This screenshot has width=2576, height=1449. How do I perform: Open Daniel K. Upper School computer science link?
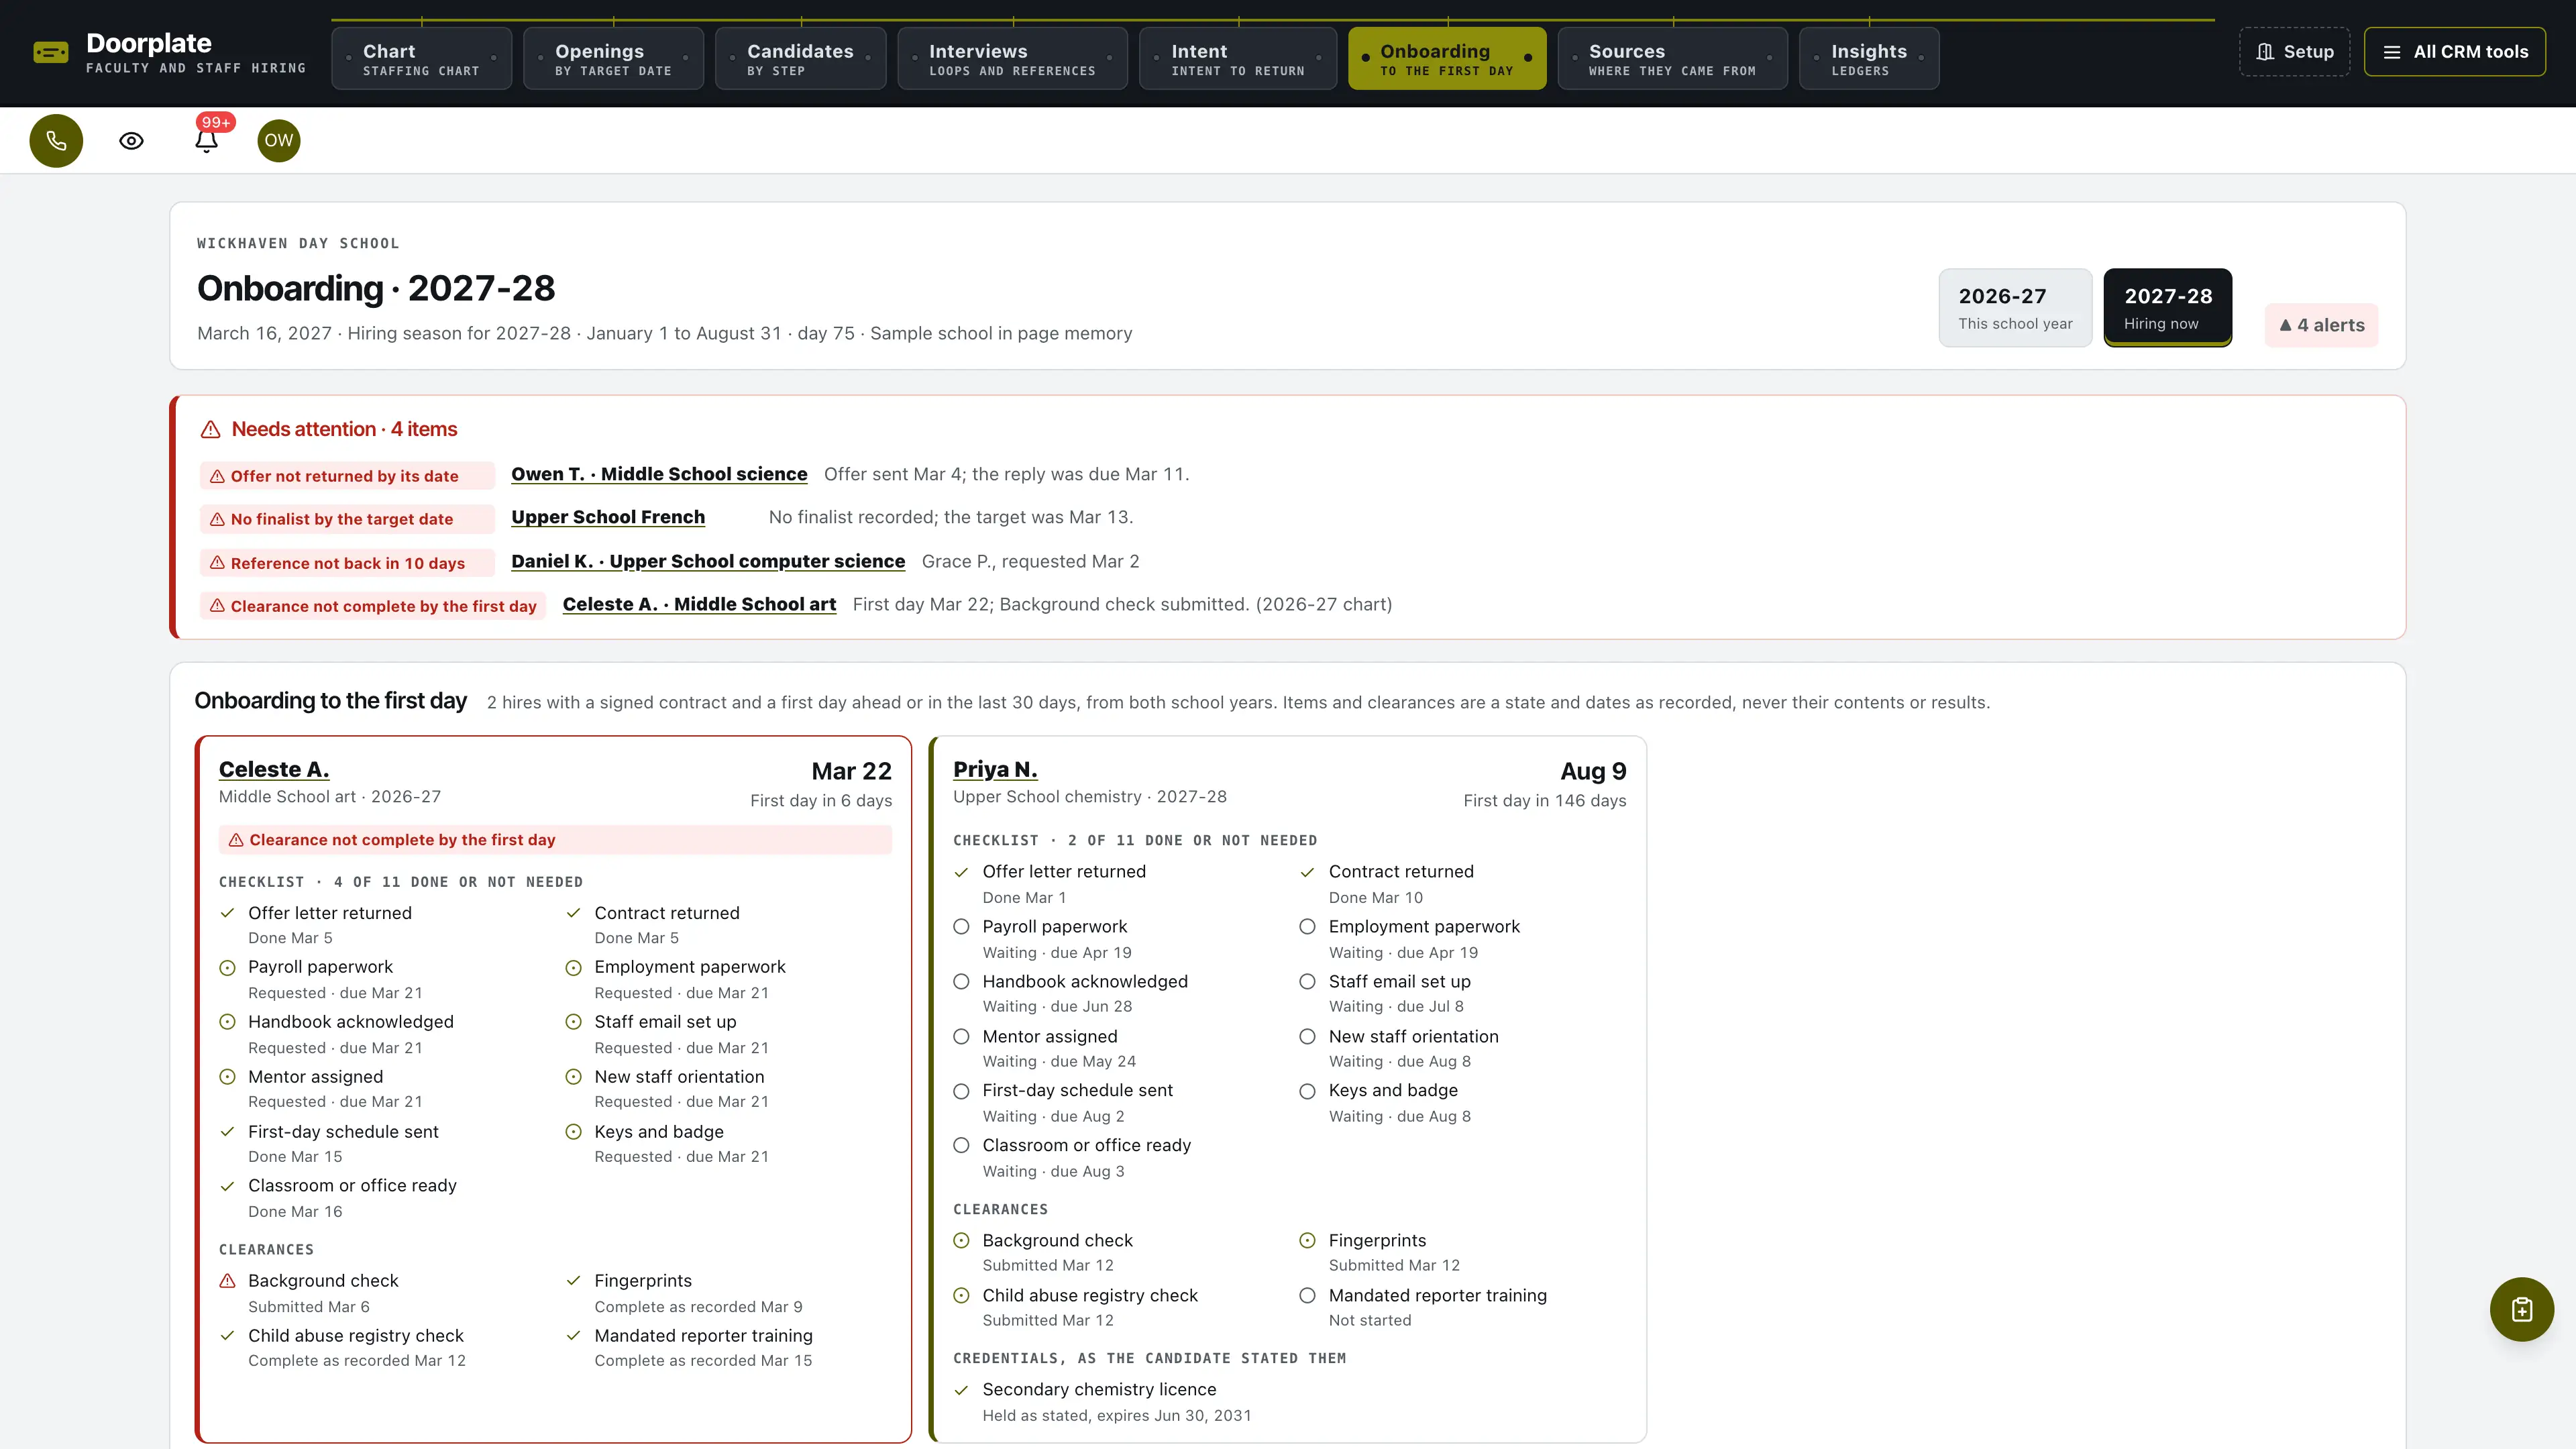point(708,561)
